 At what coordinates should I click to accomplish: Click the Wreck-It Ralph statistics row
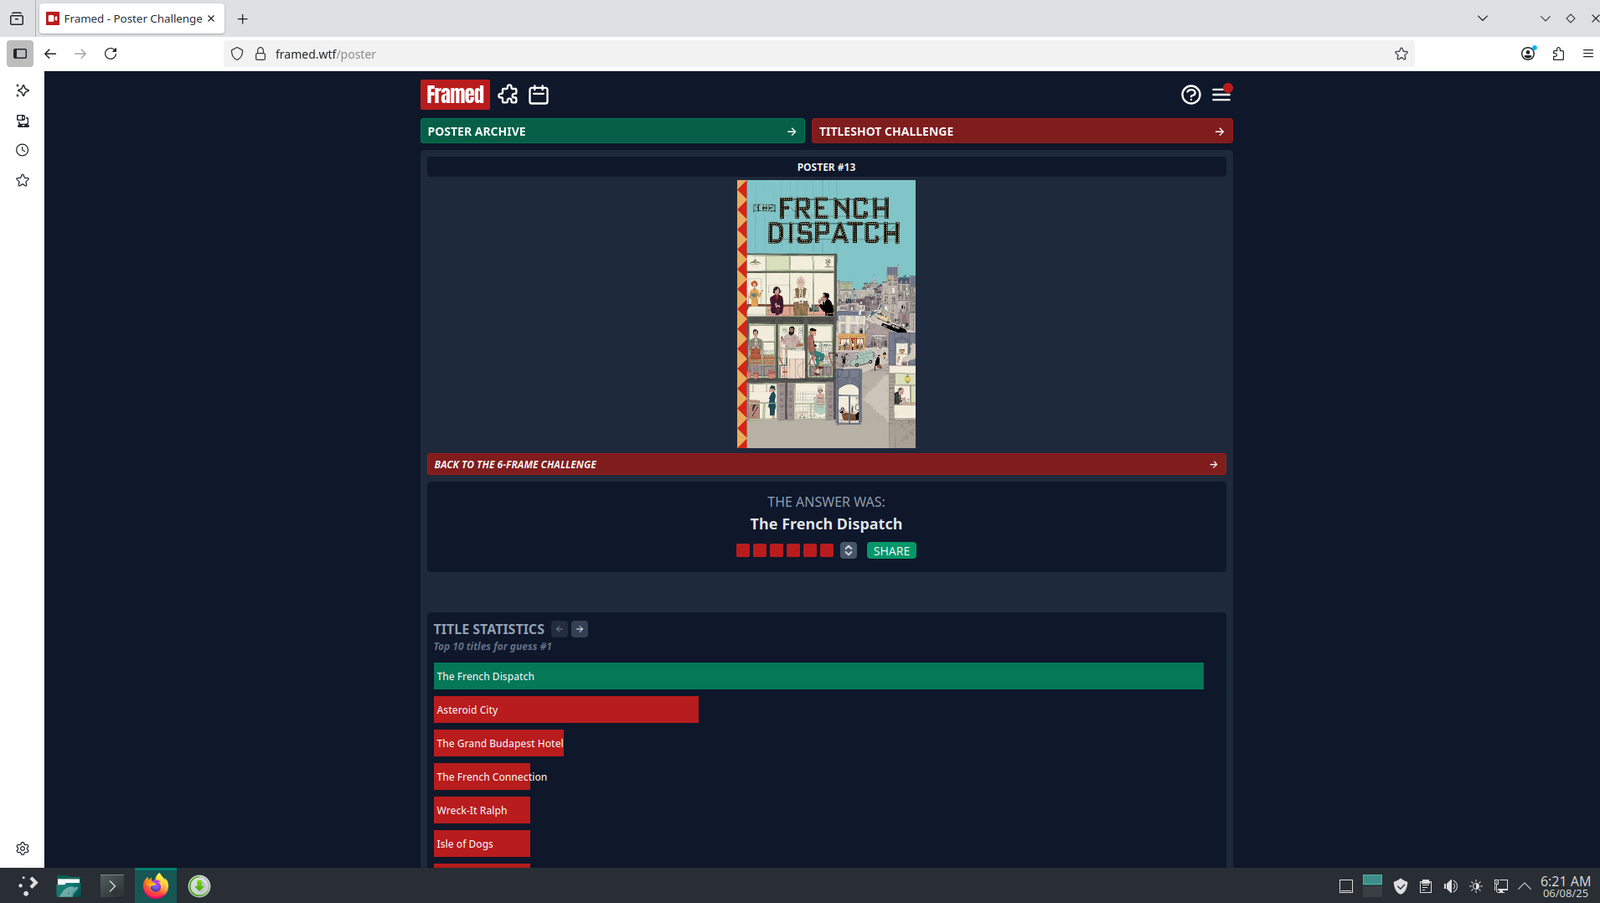click(482, 810)
